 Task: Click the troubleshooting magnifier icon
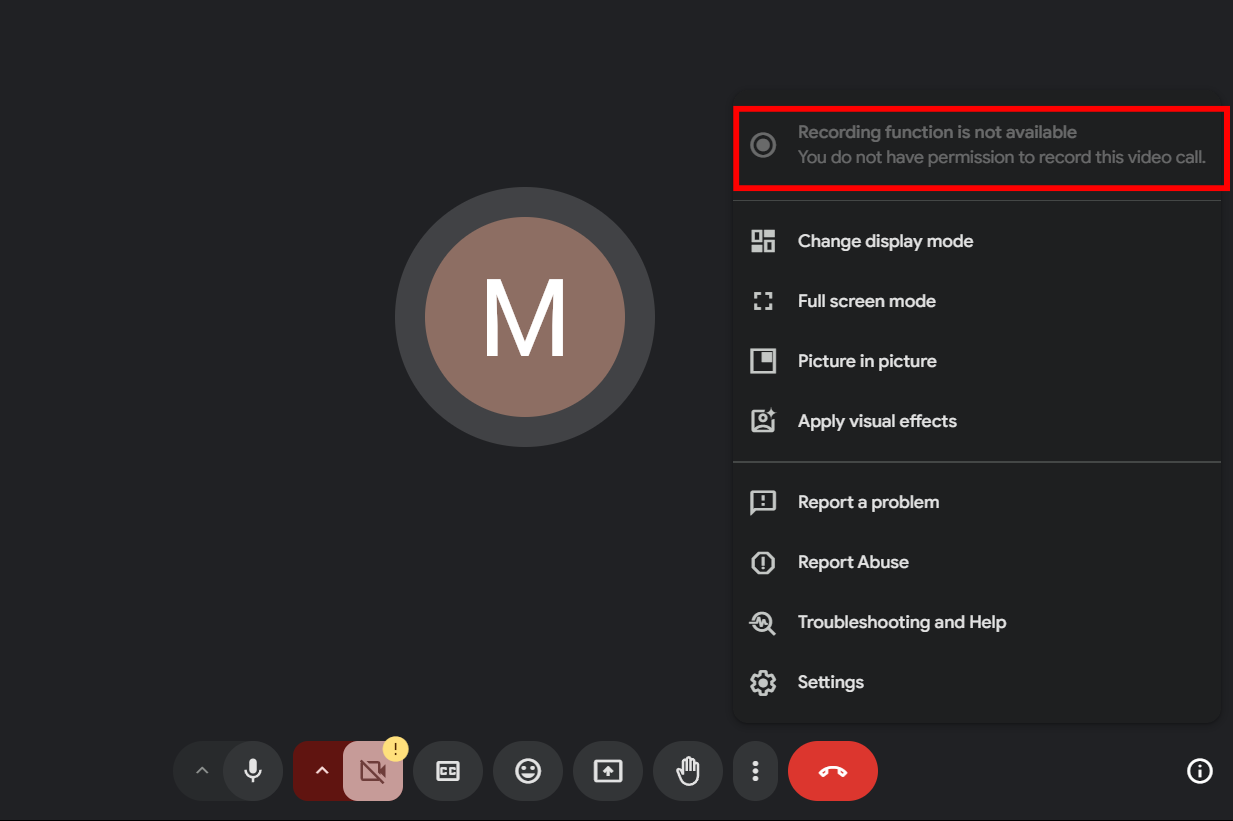click(x=763, y=622)
